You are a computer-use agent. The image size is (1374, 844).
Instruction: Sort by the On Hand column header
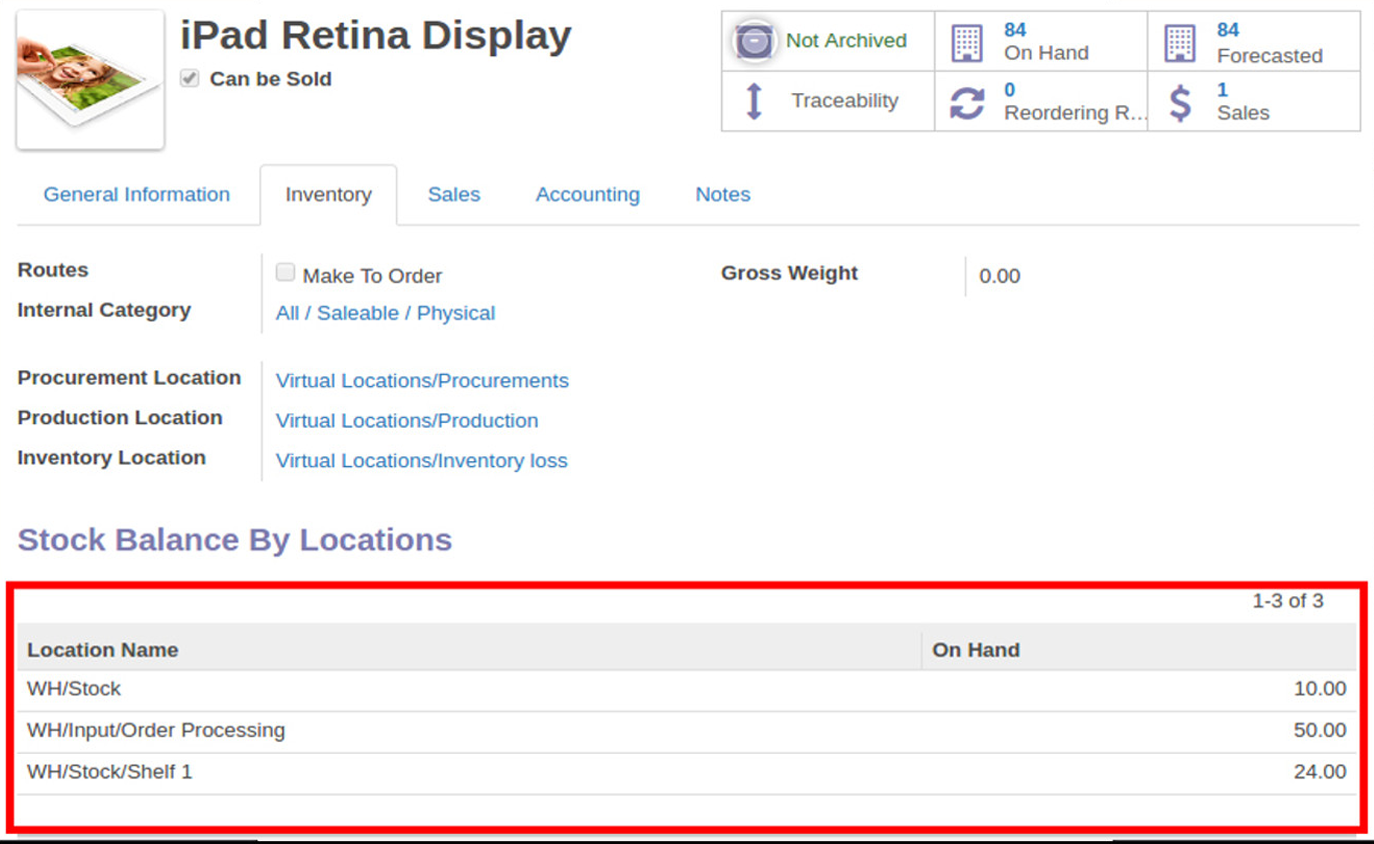(x=1138, y=650)
